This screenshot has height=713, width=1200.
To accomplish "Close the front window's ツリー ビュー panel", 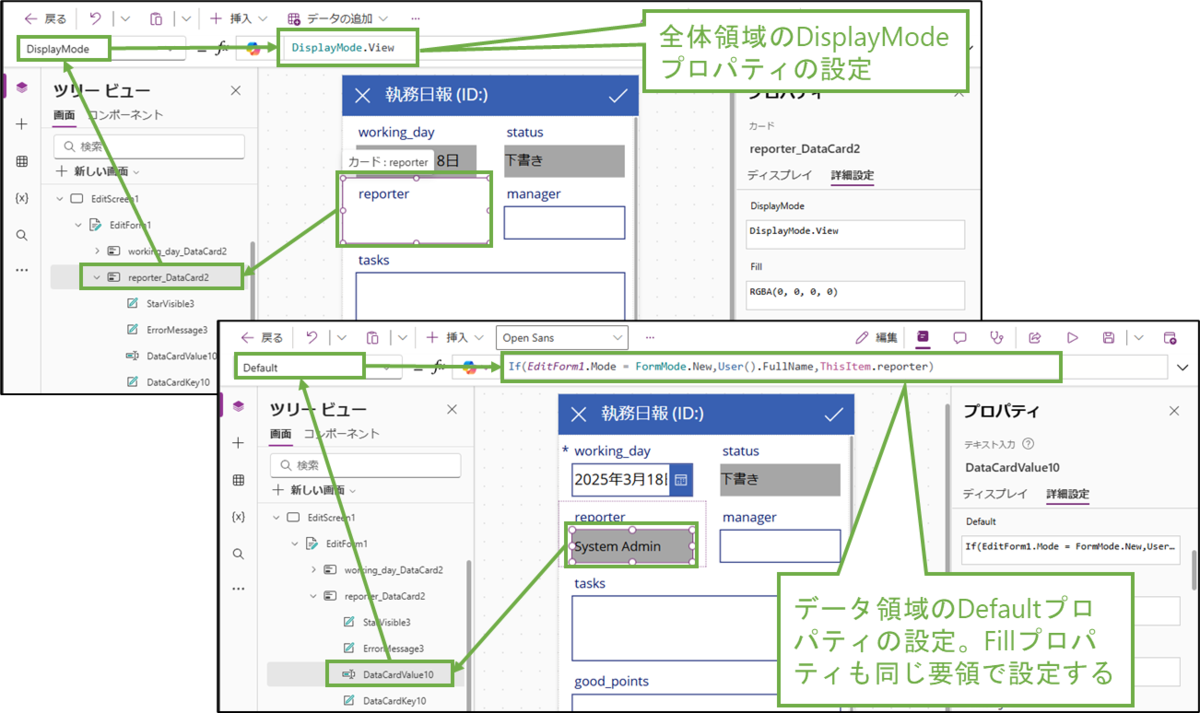I will [452, 409].
